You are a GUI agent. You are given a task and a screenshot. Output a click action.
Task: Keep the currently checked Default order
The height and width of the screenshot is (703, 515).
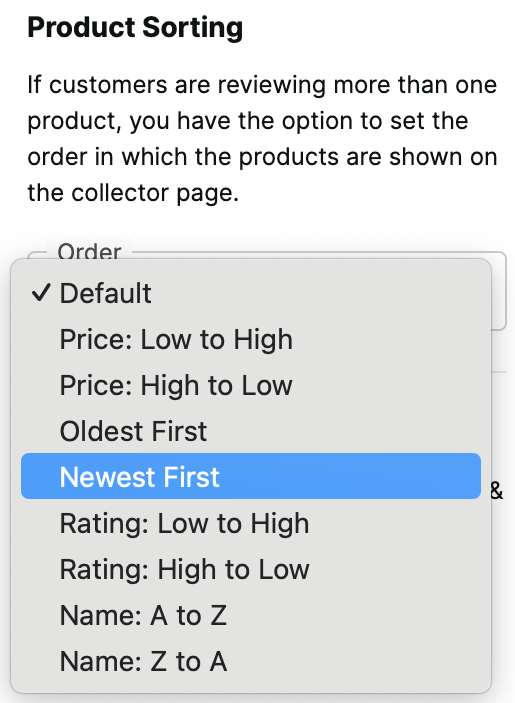coord(251,293)
